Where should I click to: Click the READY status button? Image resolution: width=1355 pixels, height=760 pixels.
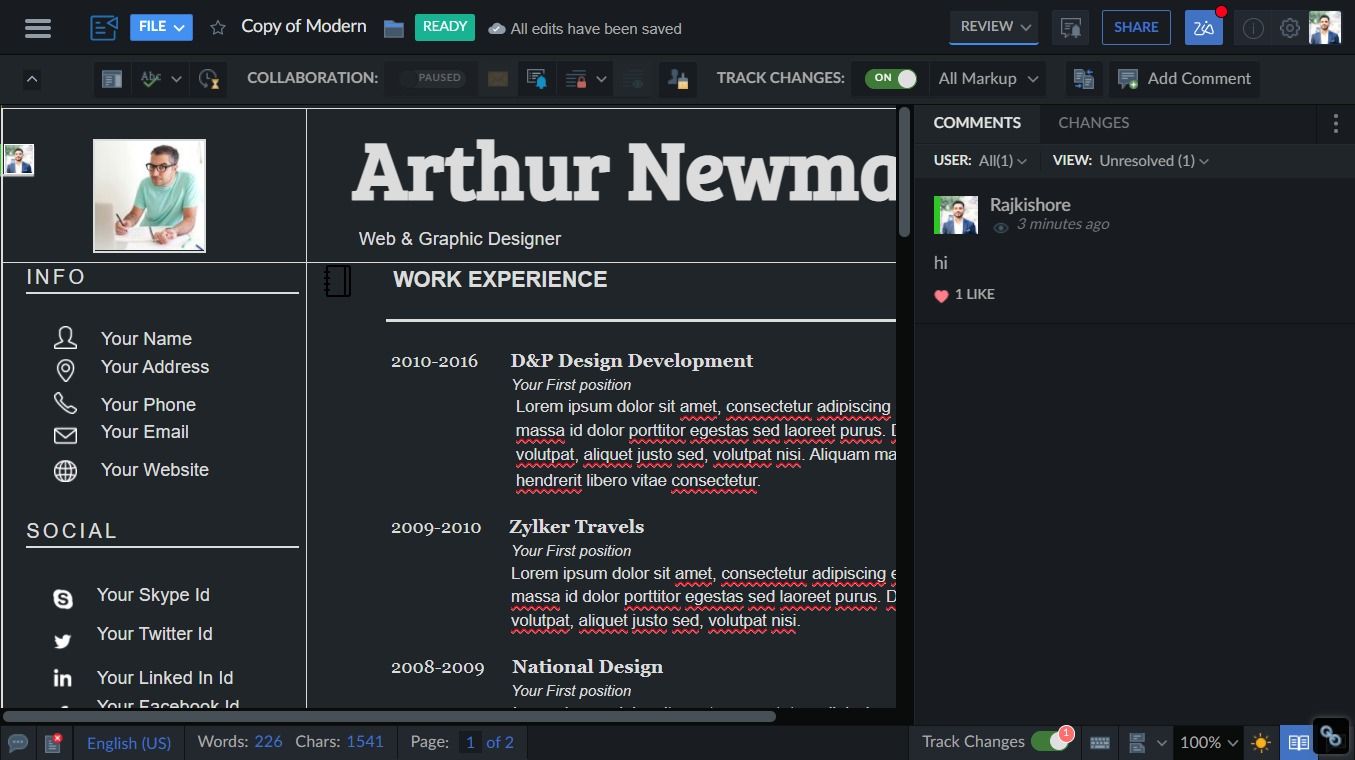[445, 27]
